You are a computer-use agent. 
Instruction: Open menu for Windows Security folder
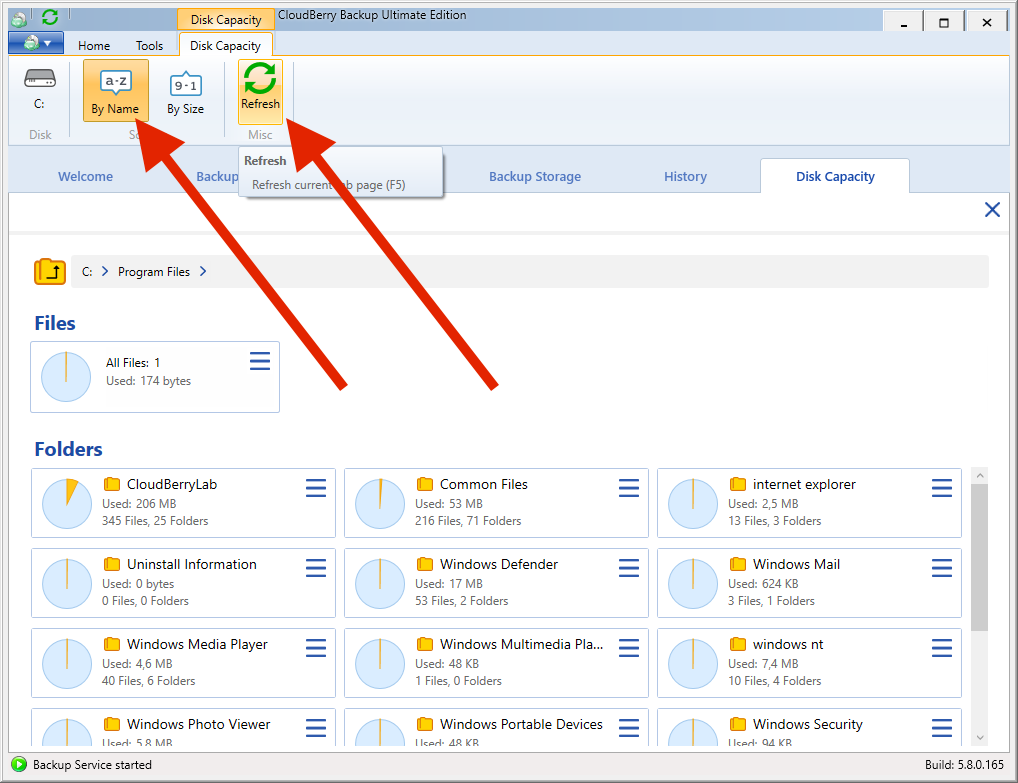point(941,727)
